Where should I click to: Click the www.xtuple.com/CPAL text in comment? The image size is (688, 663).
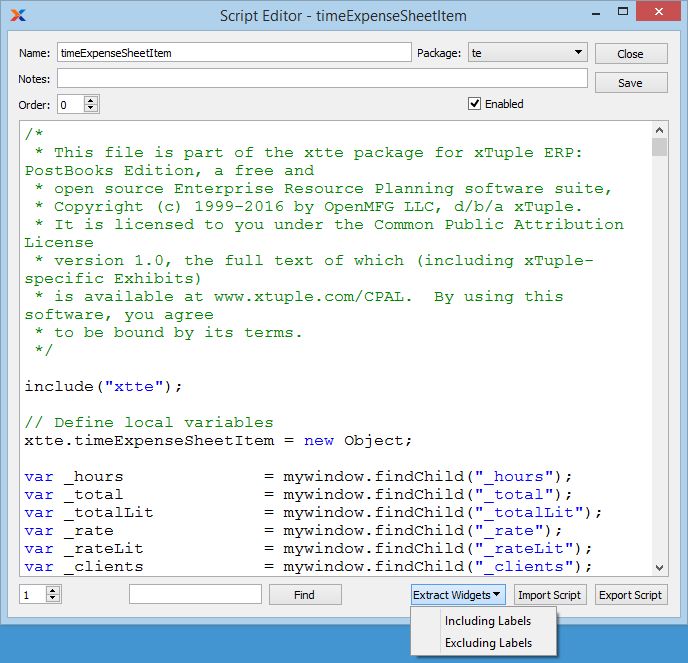(x=309, y=297)
